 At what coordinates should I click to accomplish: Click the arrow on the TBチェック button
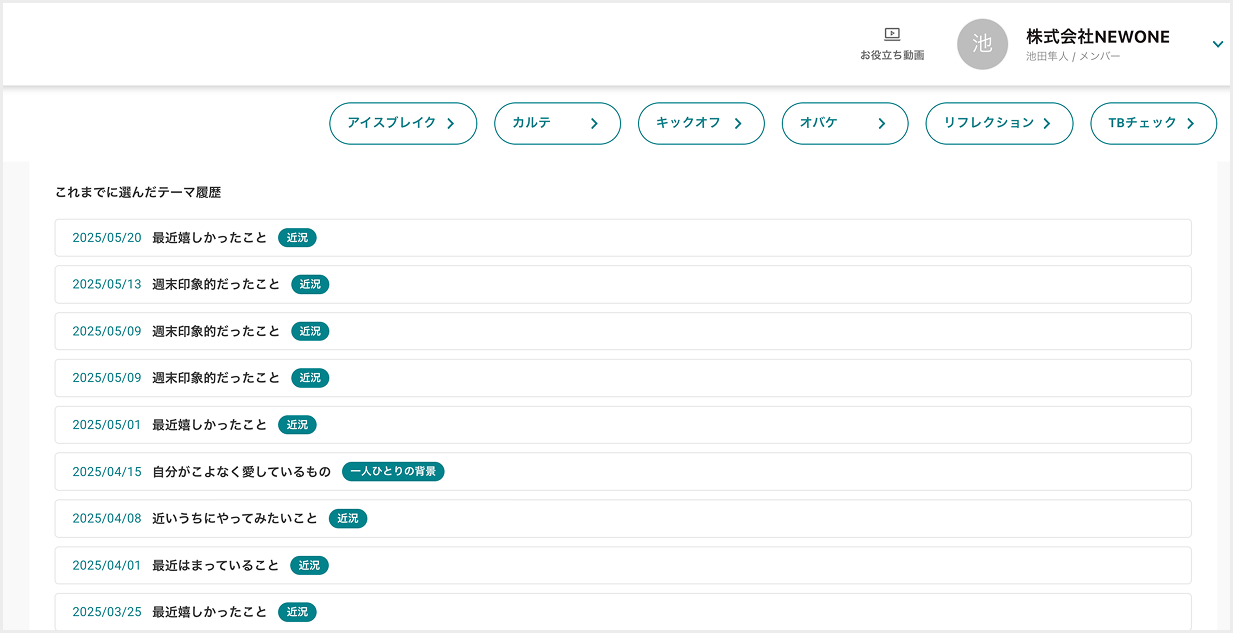tap(1190, 124)
